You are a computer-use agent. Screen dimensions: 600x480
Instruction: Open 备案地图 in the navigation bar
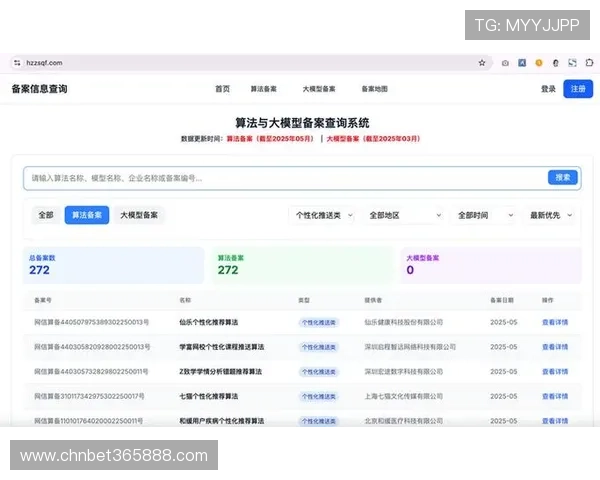click(375, 89)
